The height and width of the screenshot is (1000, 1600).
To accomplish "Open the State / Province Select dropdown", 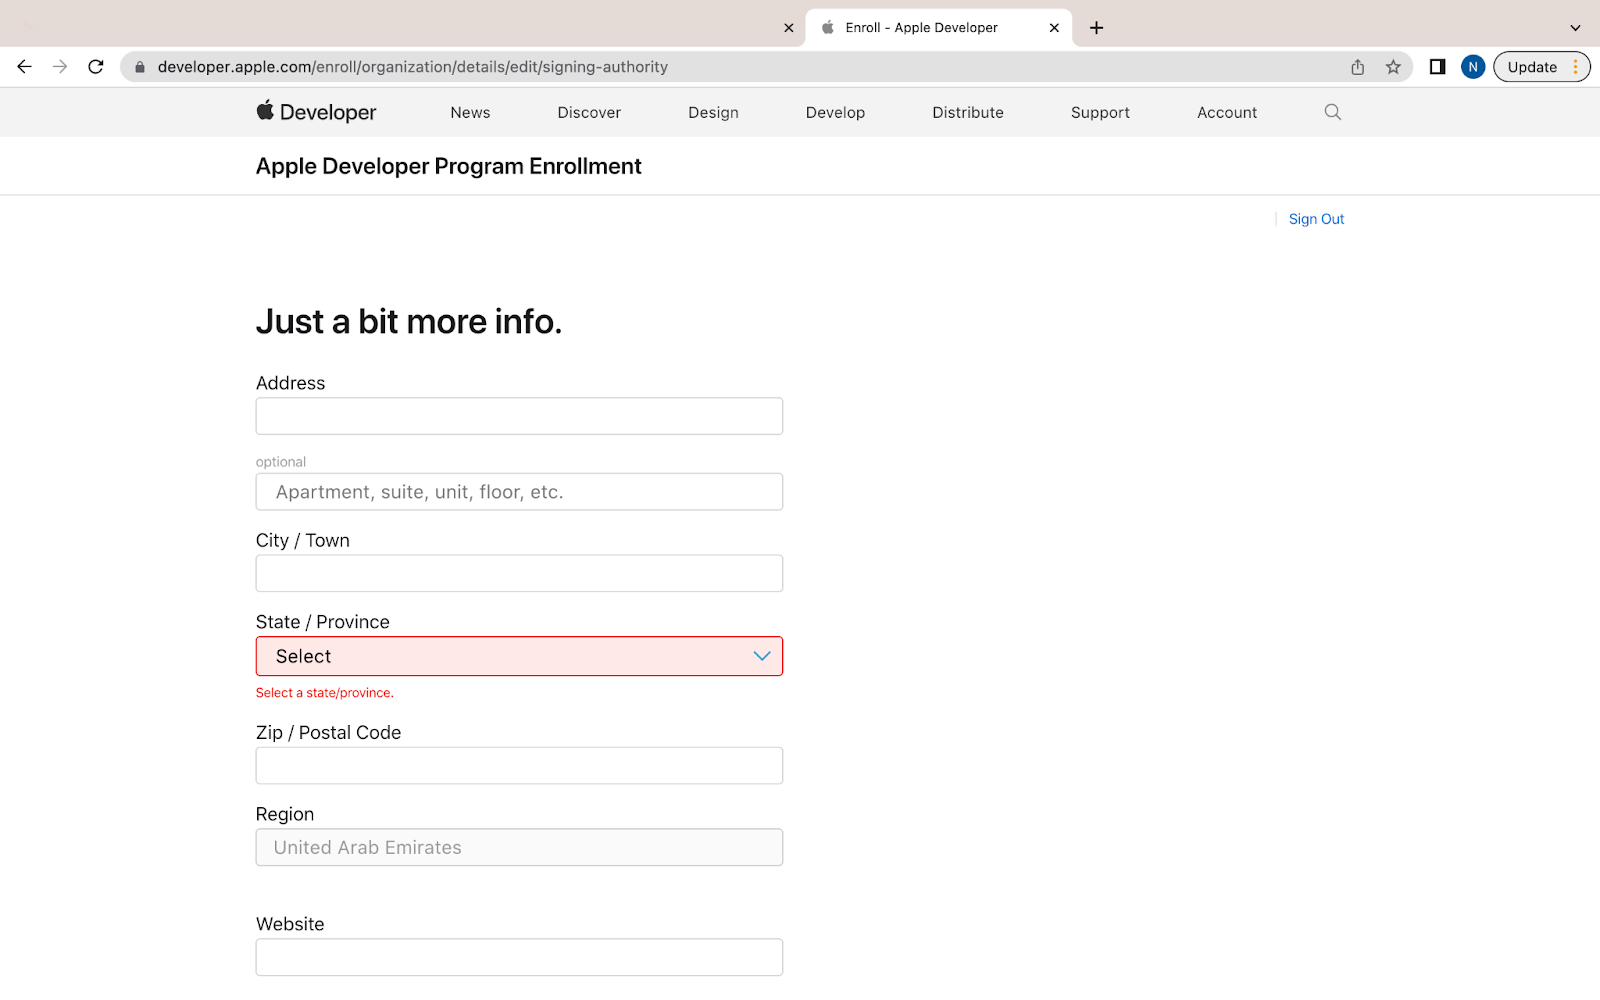I will pos(519,656).
